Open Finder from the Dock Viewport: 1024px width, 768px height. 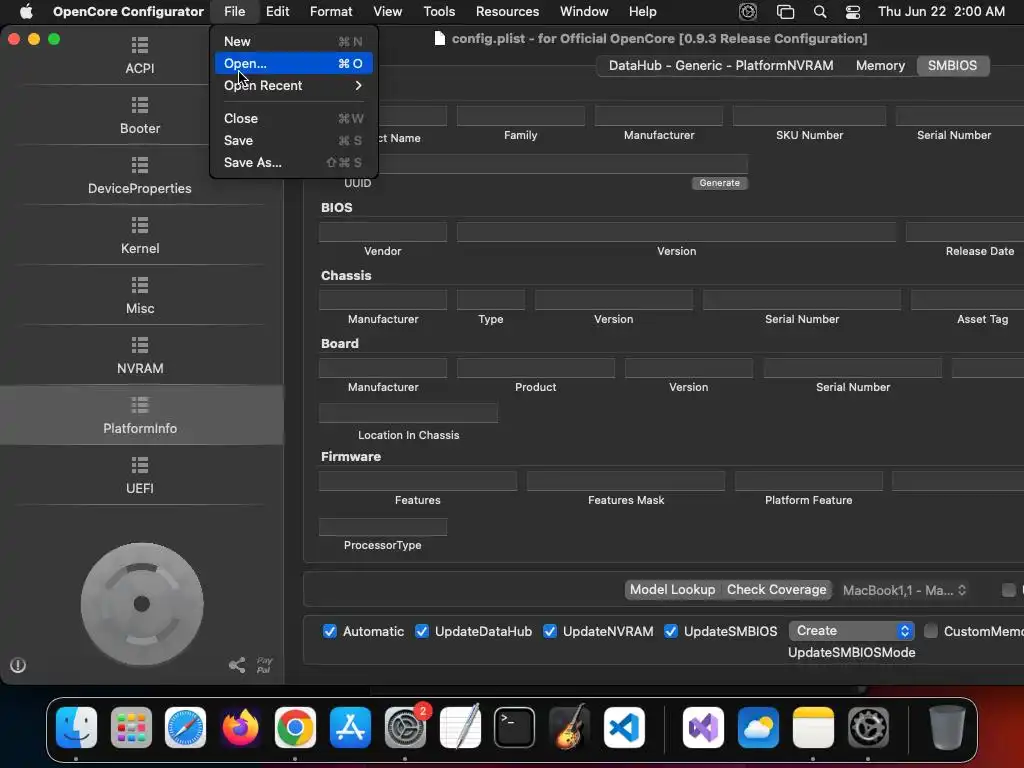[x=76, y=727]
